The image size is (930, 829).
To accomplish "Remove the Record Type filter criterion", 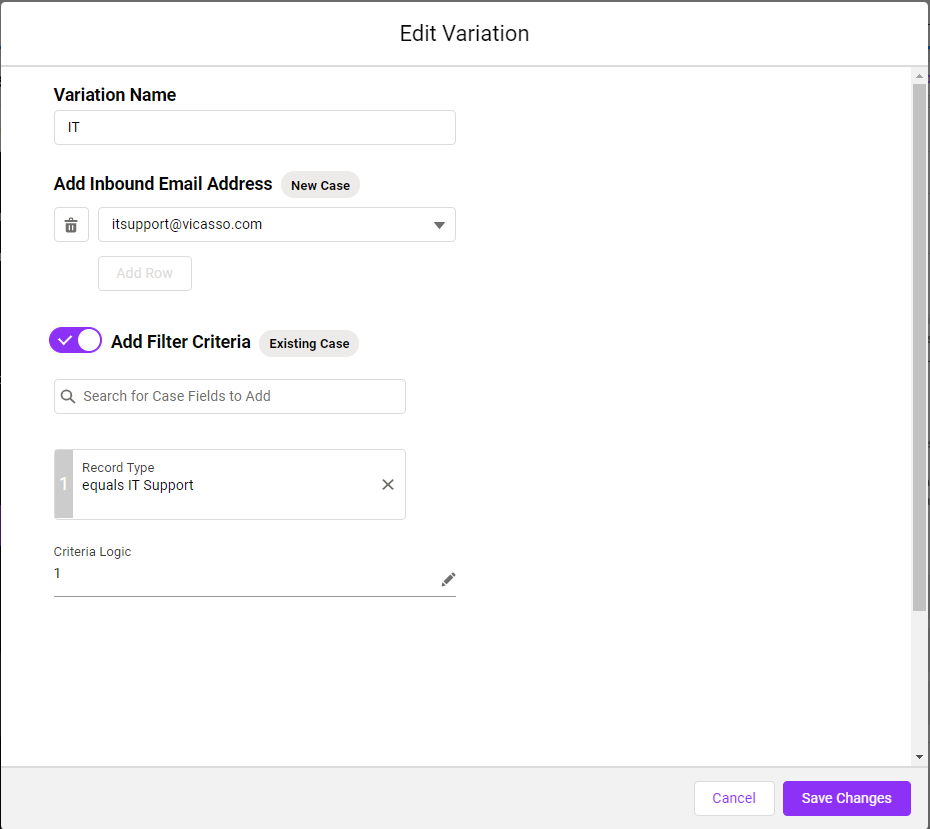I will (x=388, y=484).
